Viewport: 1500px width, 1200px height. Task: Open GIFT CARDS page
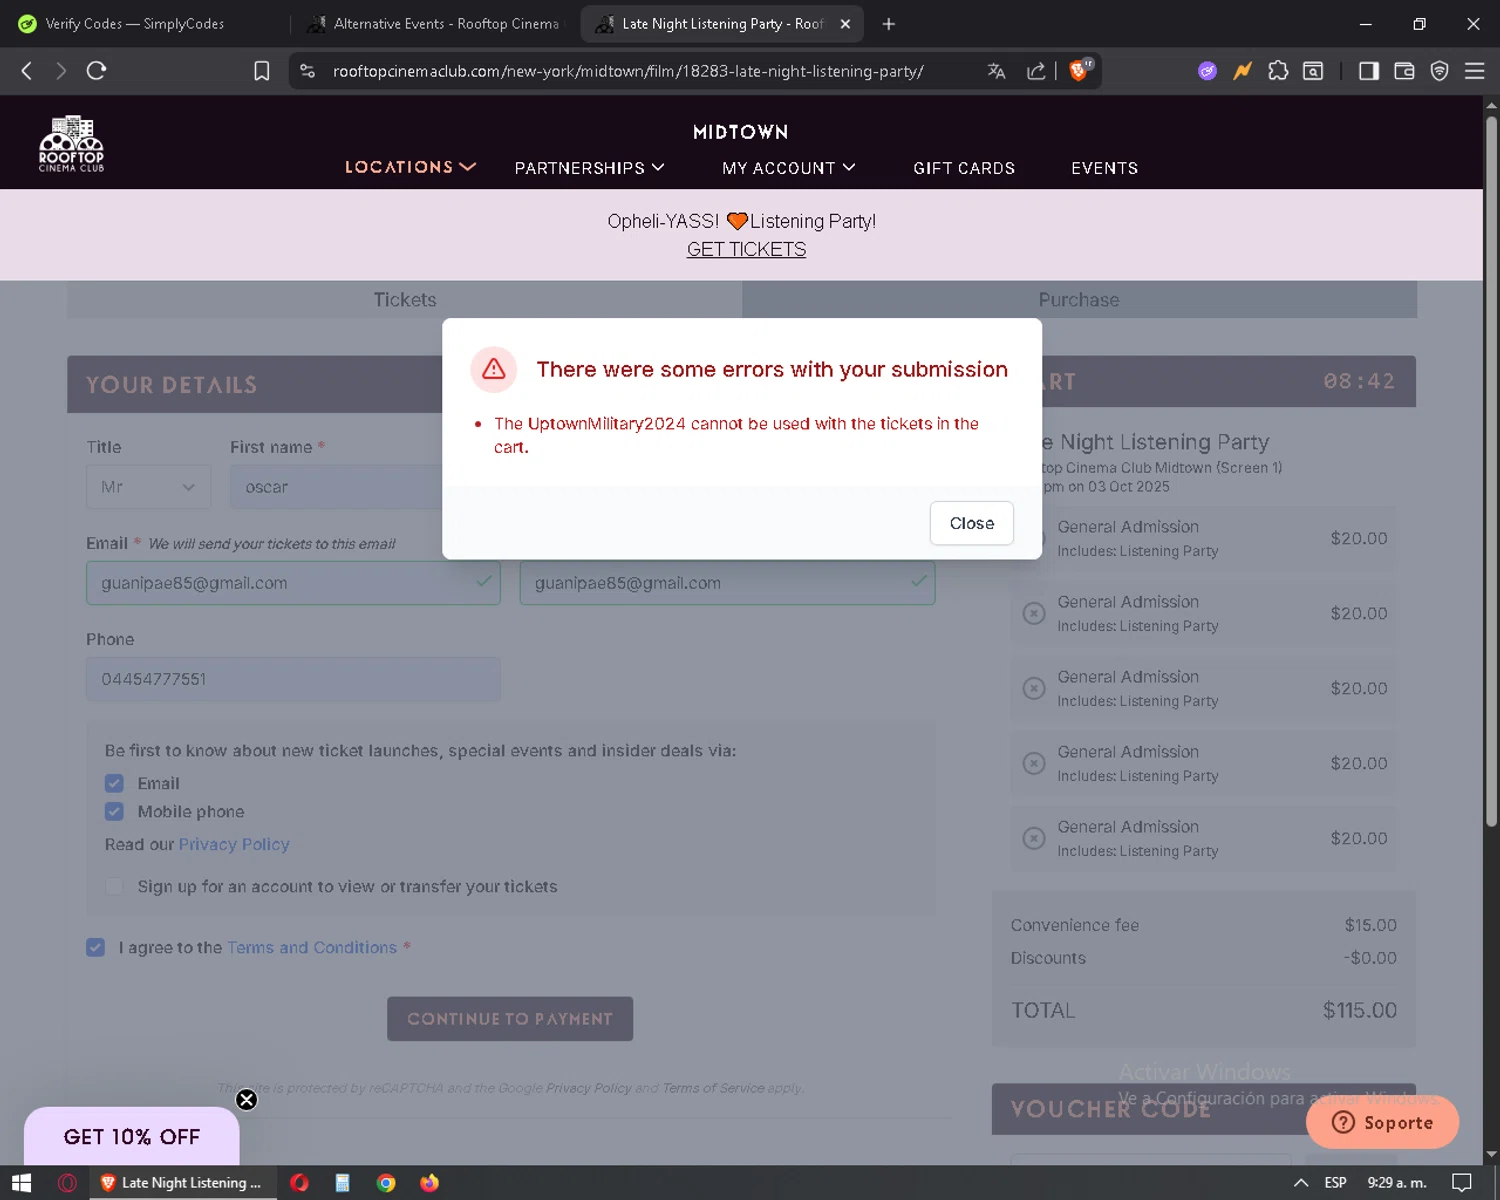tap(964, 168)
